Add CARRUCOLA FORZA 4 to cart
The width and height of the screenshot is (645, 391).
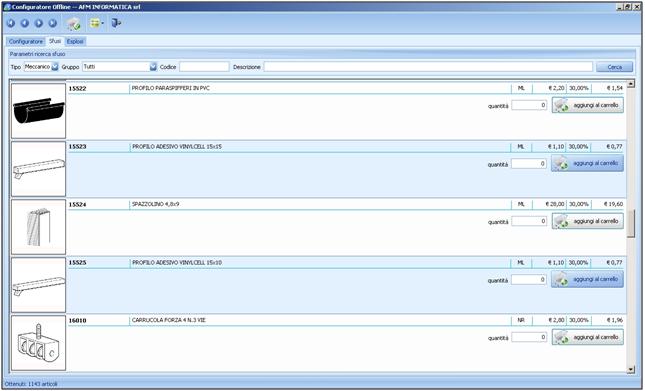[x=587, y=337]
